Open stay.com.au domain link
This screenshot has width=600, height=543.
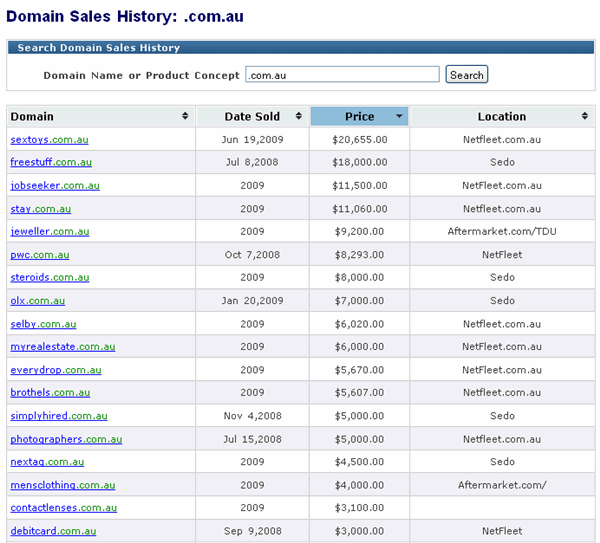click(40, 209)
